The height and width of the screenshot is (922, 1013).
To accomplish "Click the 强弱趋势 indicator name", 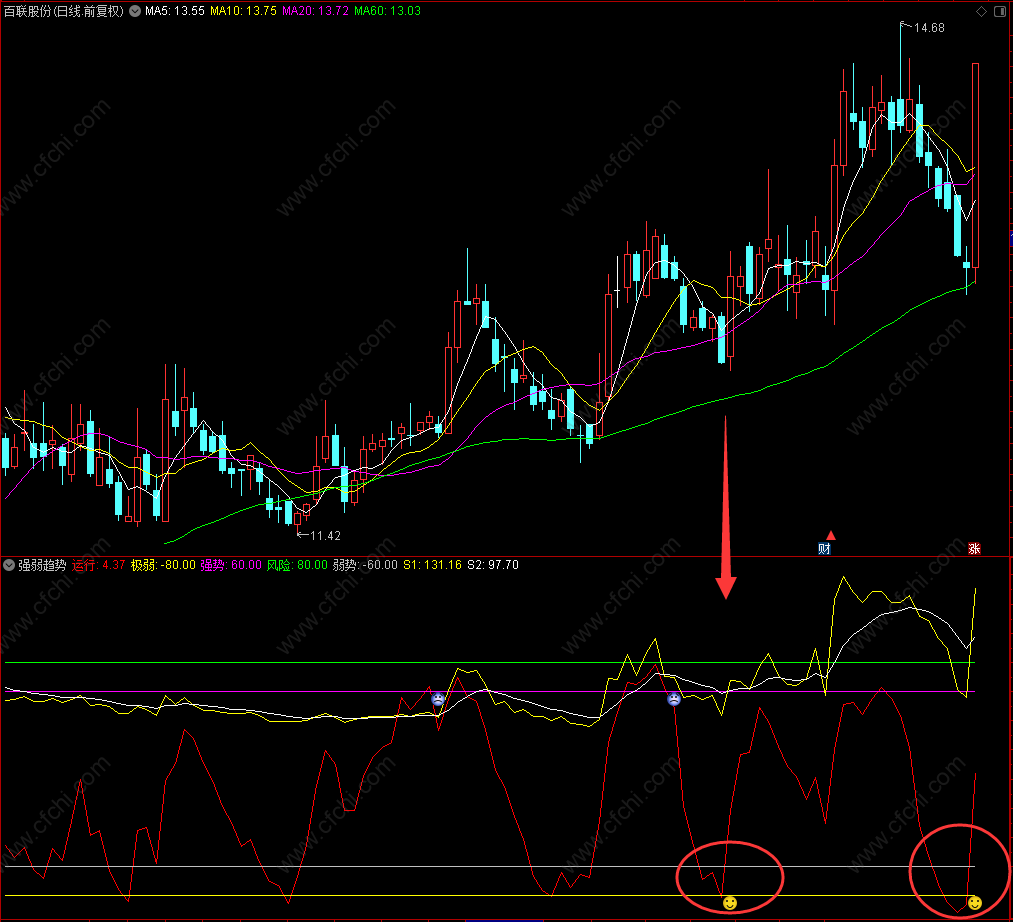I will click(x=42, y=565).
